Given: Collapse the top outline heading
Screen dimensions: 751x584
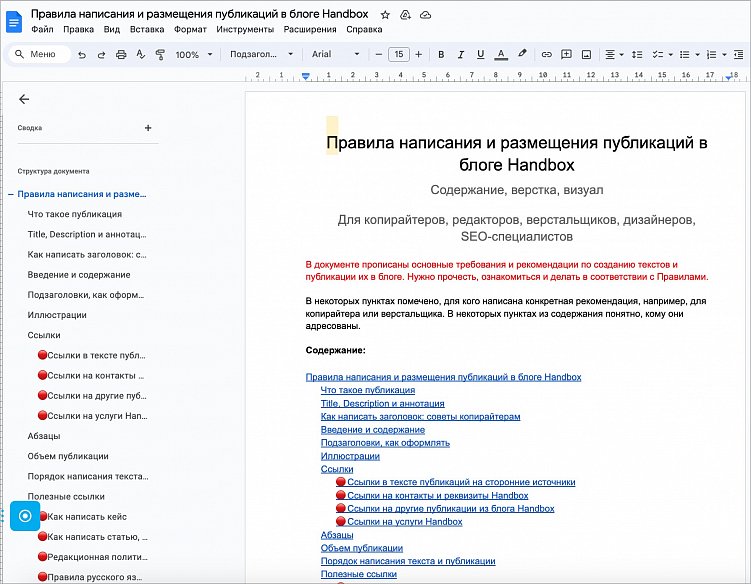Looking at the screenshot, I should click(x=11, y=195).
